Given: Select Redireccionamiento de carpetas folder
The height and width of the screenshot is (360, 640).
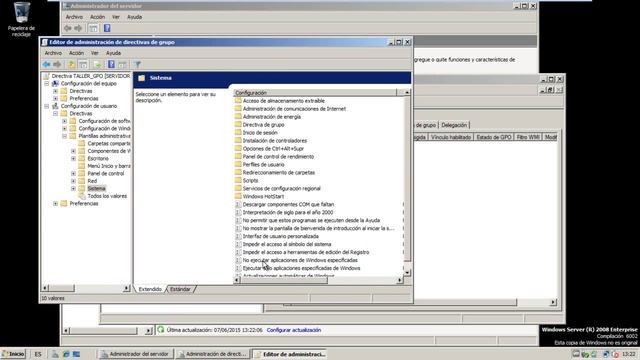Looking at the screenshot, I should [x=278, y=172].
